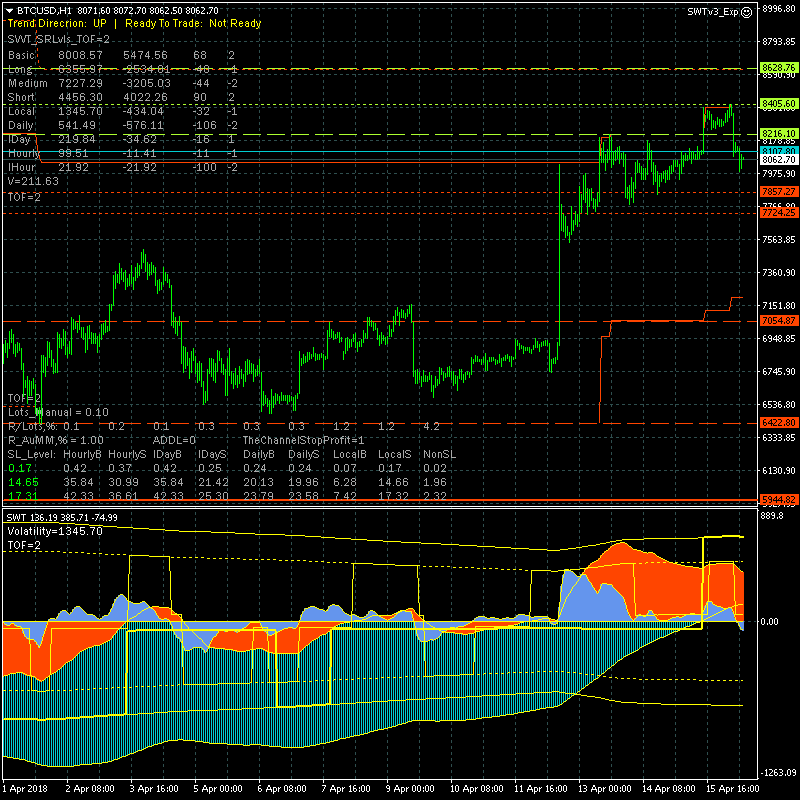The image size is (800, 800).
Task: Select the yellow 8405.60 price level tag
Action: click(x=778, y=104)
